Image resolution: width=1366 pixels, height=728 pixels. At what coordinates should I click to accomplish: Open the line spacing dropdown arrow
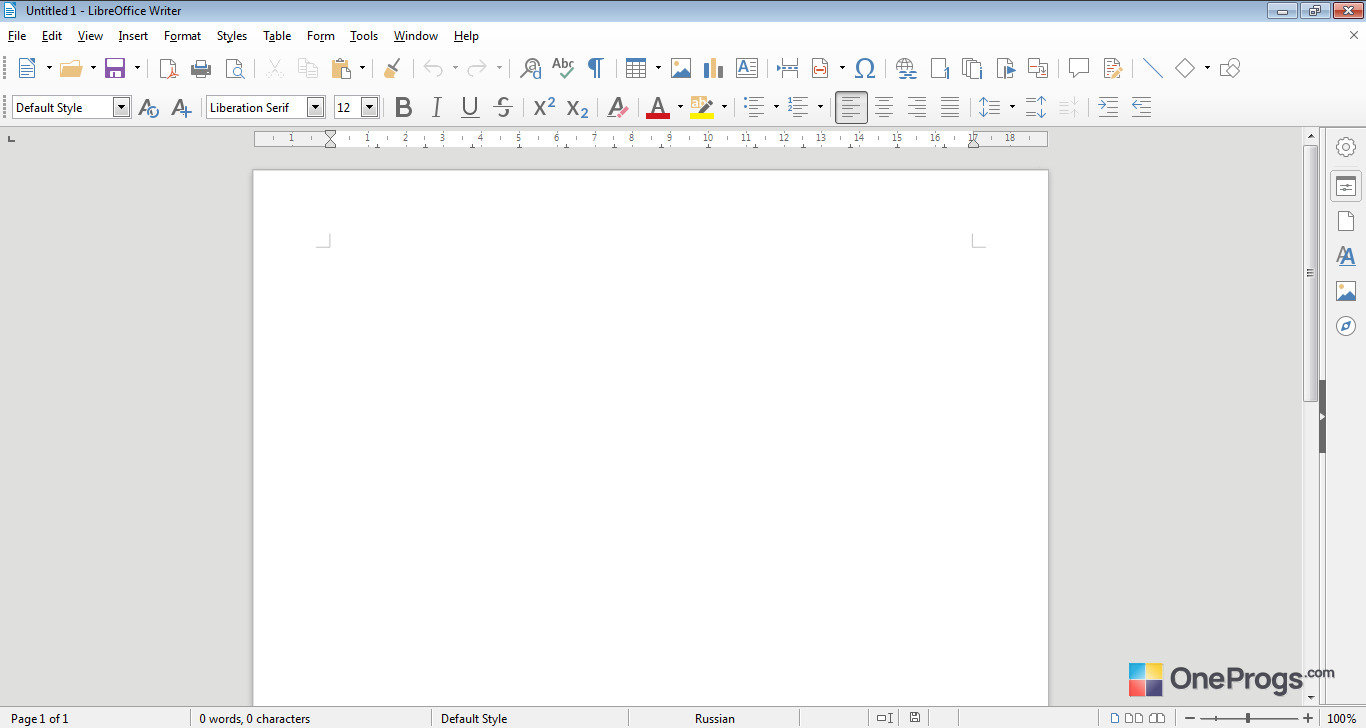1012,107
